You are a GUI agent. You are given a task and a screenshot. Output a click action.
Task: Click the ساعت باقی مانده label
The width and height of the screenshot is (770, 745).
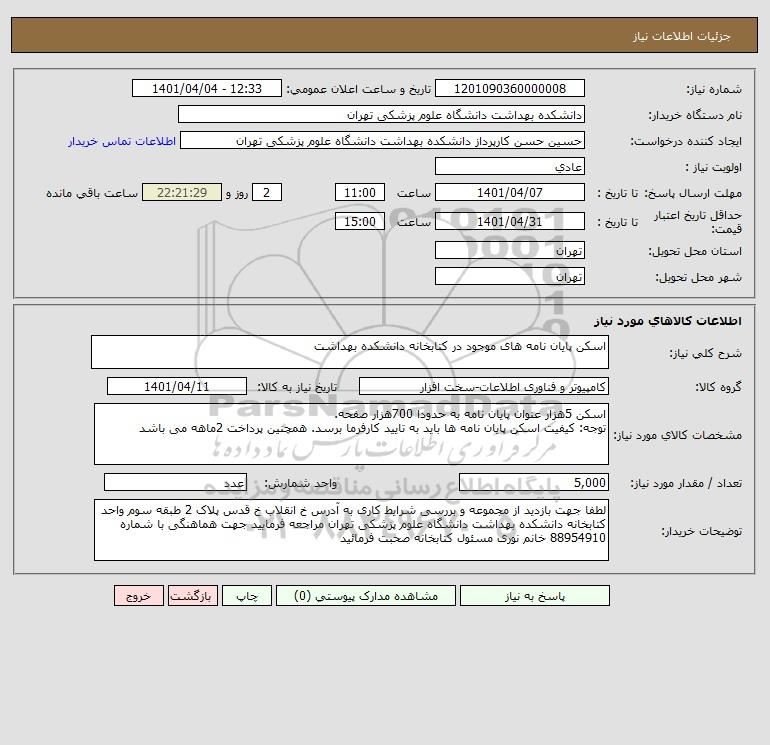point(92,193)
